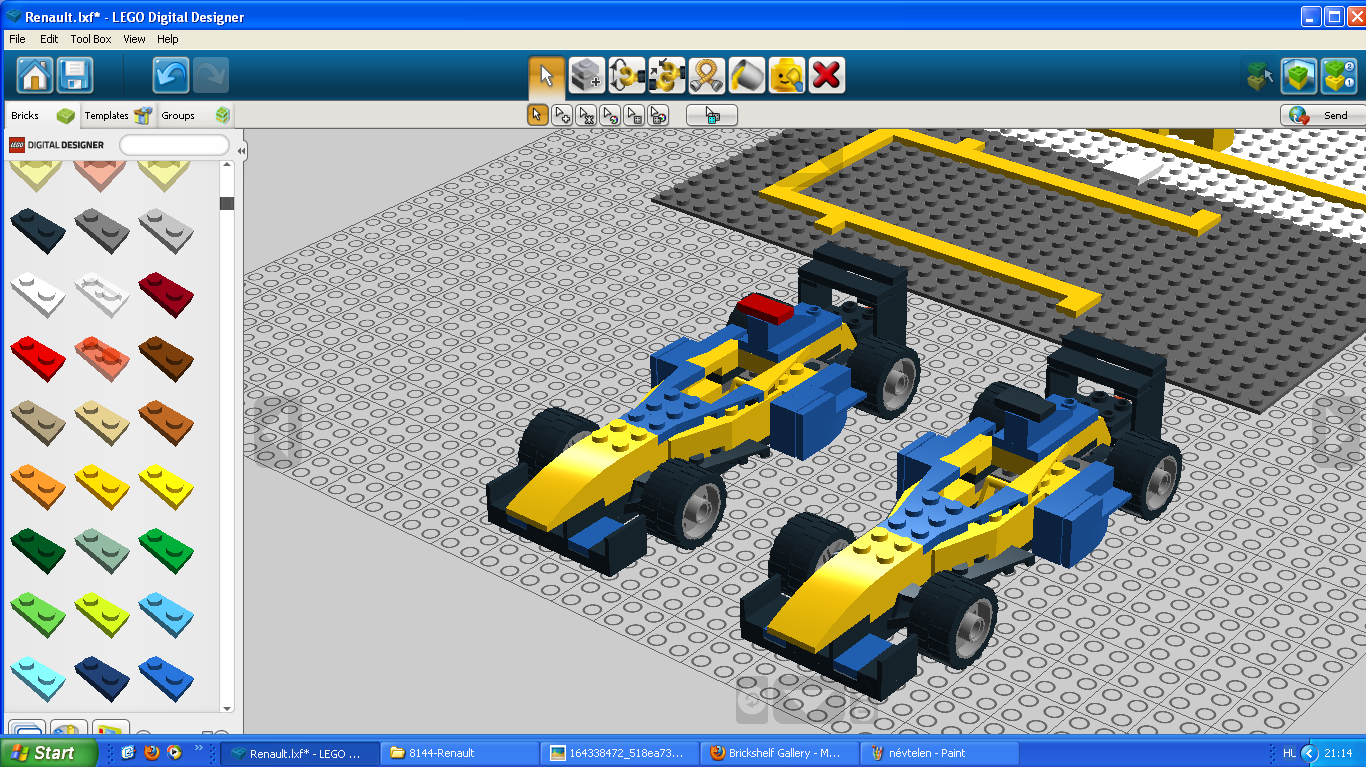This screenshot has width=1367, height=767.
Task: Activate the red X Delete tool
Action: pos(827,75)
